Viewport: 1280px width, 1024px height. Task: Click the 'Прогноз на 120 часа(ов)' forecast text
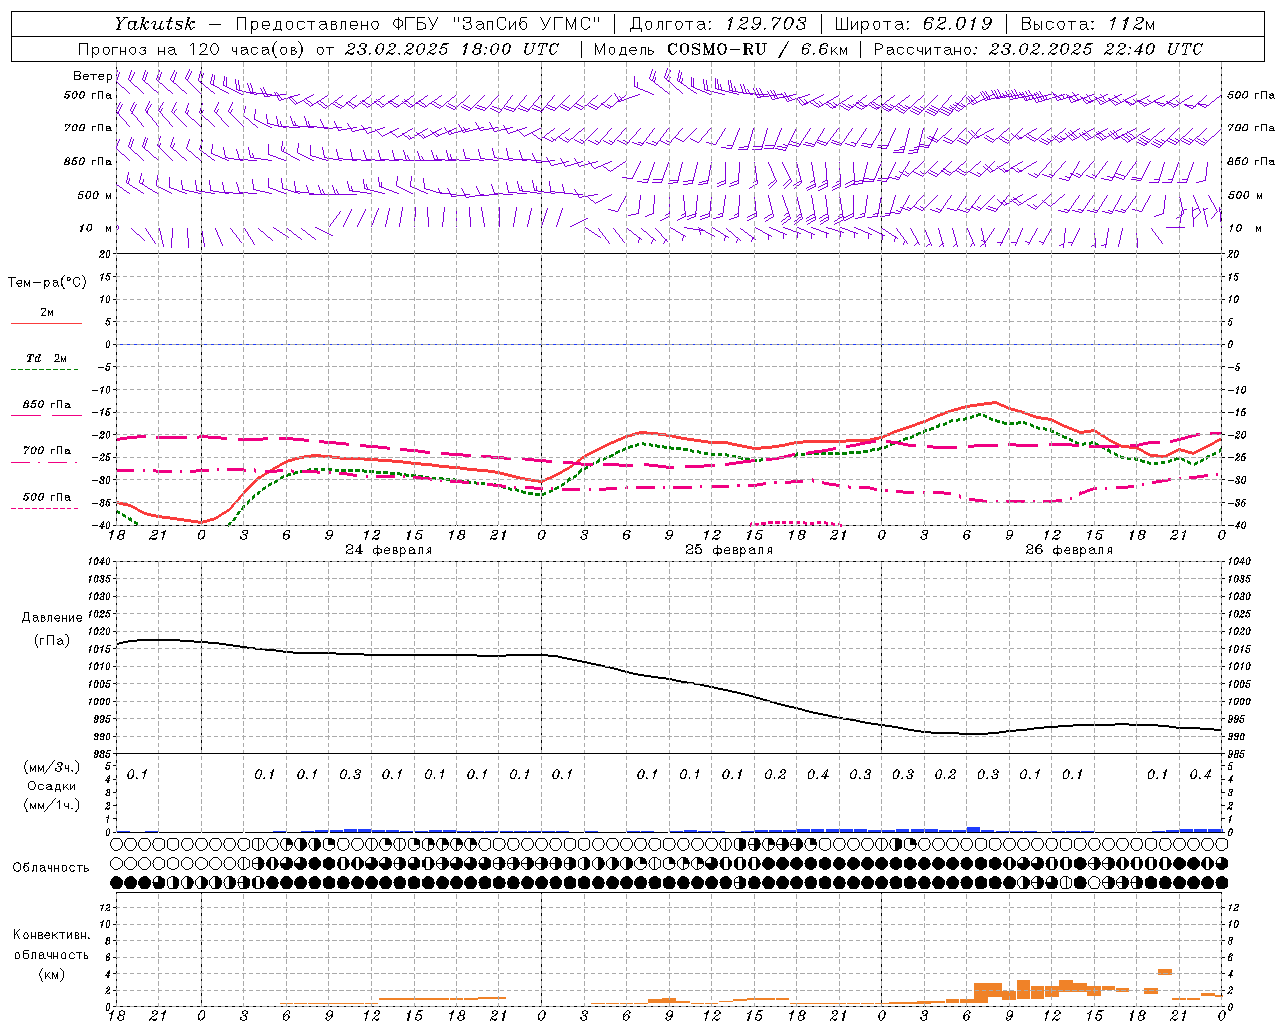click(x=191, y=49)
